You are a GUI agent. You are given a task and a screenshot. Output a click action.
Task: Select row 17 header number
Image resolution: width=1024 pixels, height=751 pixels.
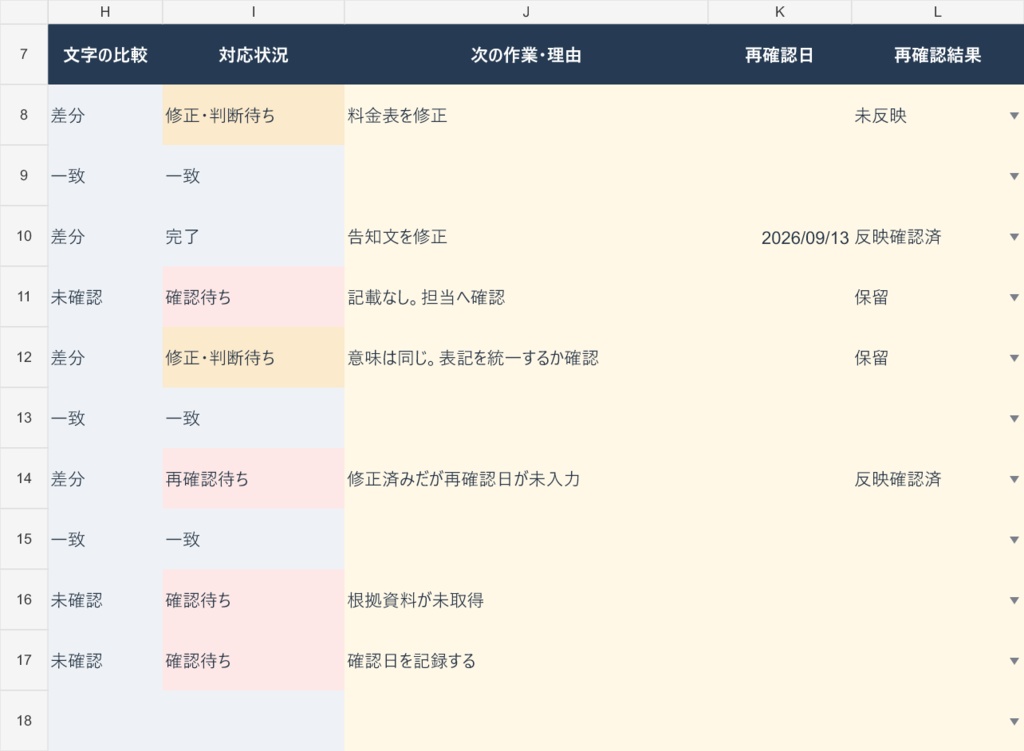coord(24,660)
